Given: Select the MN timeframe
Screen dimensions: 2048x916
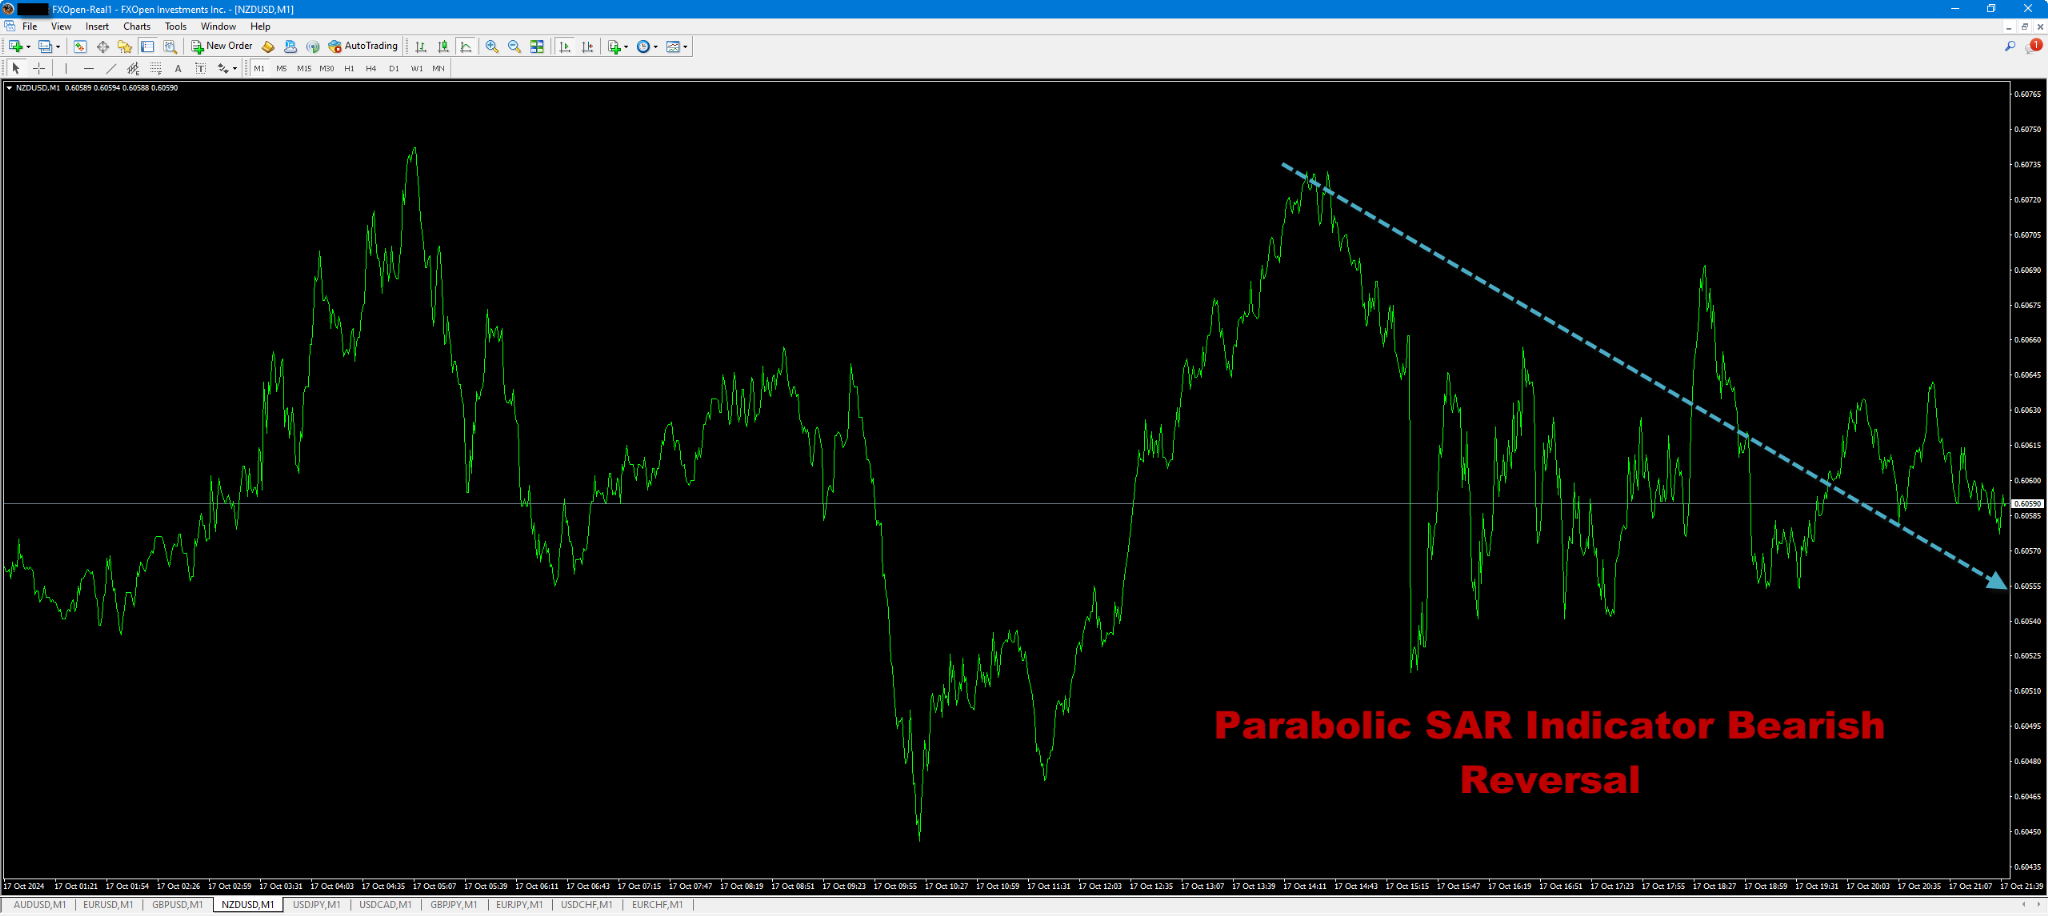Looking at the screenshot, I should pos(438,68).
